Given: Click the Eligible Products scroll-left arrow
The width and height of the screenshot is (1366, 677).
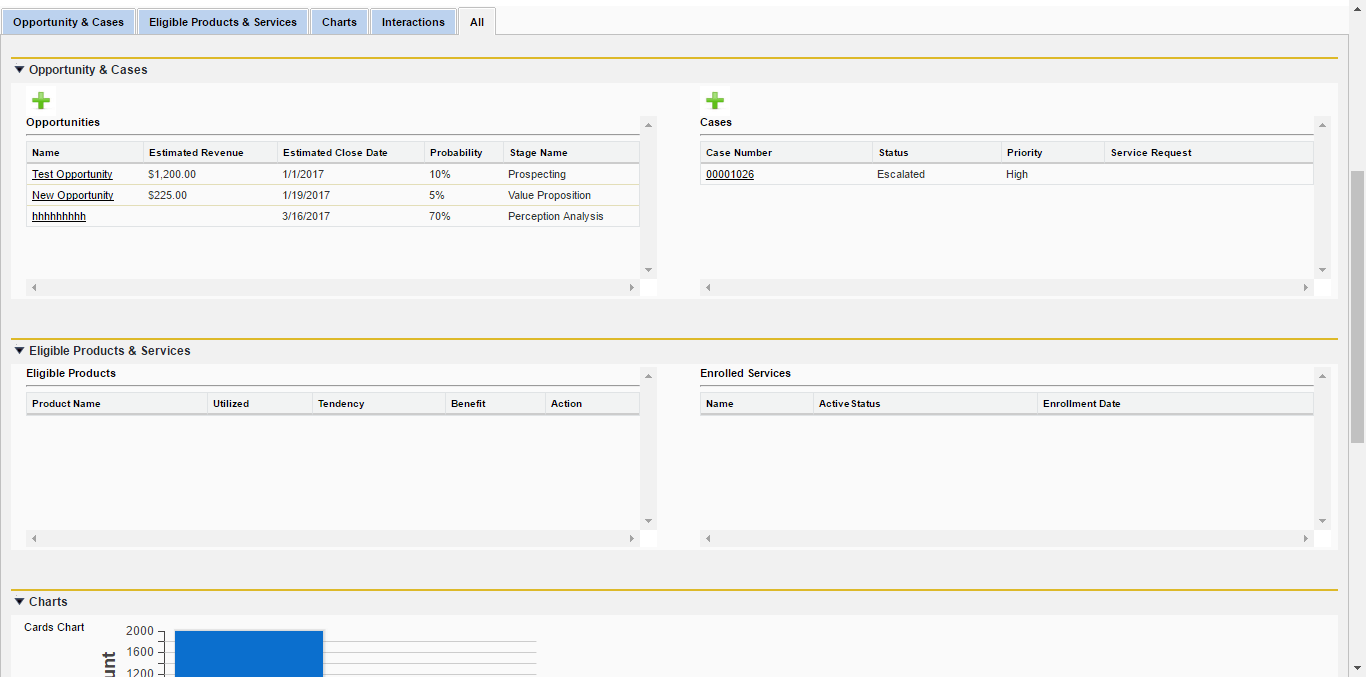Looking at the screenshot, I should coord(34,538).
